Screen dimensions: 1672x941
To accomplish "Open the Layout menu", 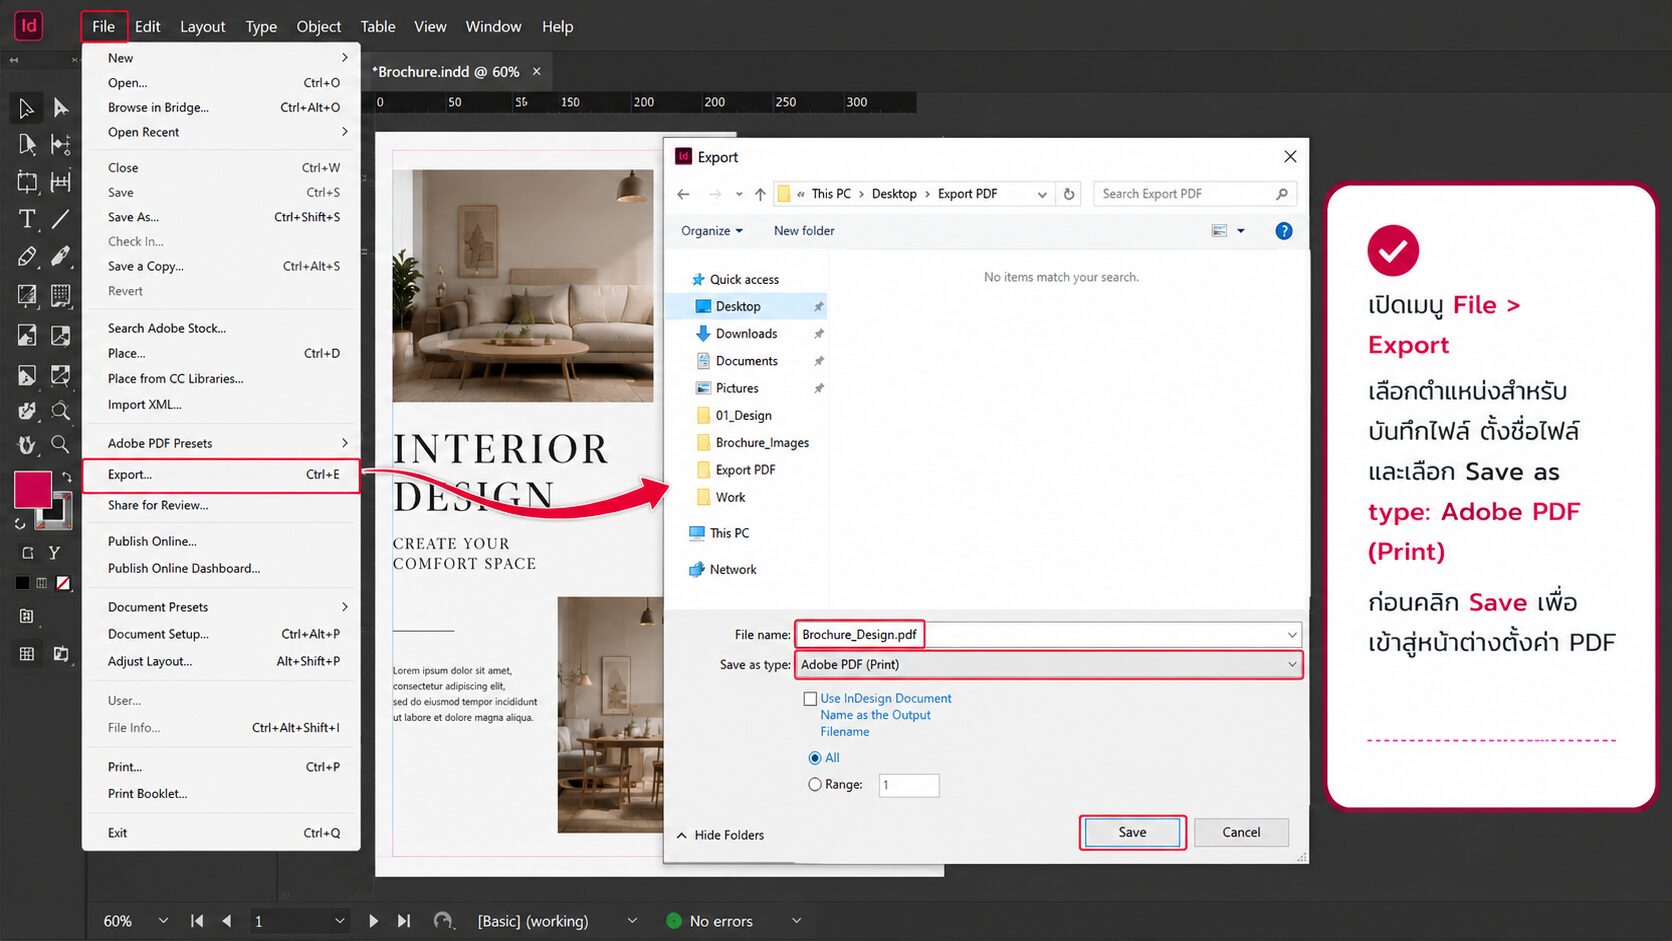I will [202, 26].
